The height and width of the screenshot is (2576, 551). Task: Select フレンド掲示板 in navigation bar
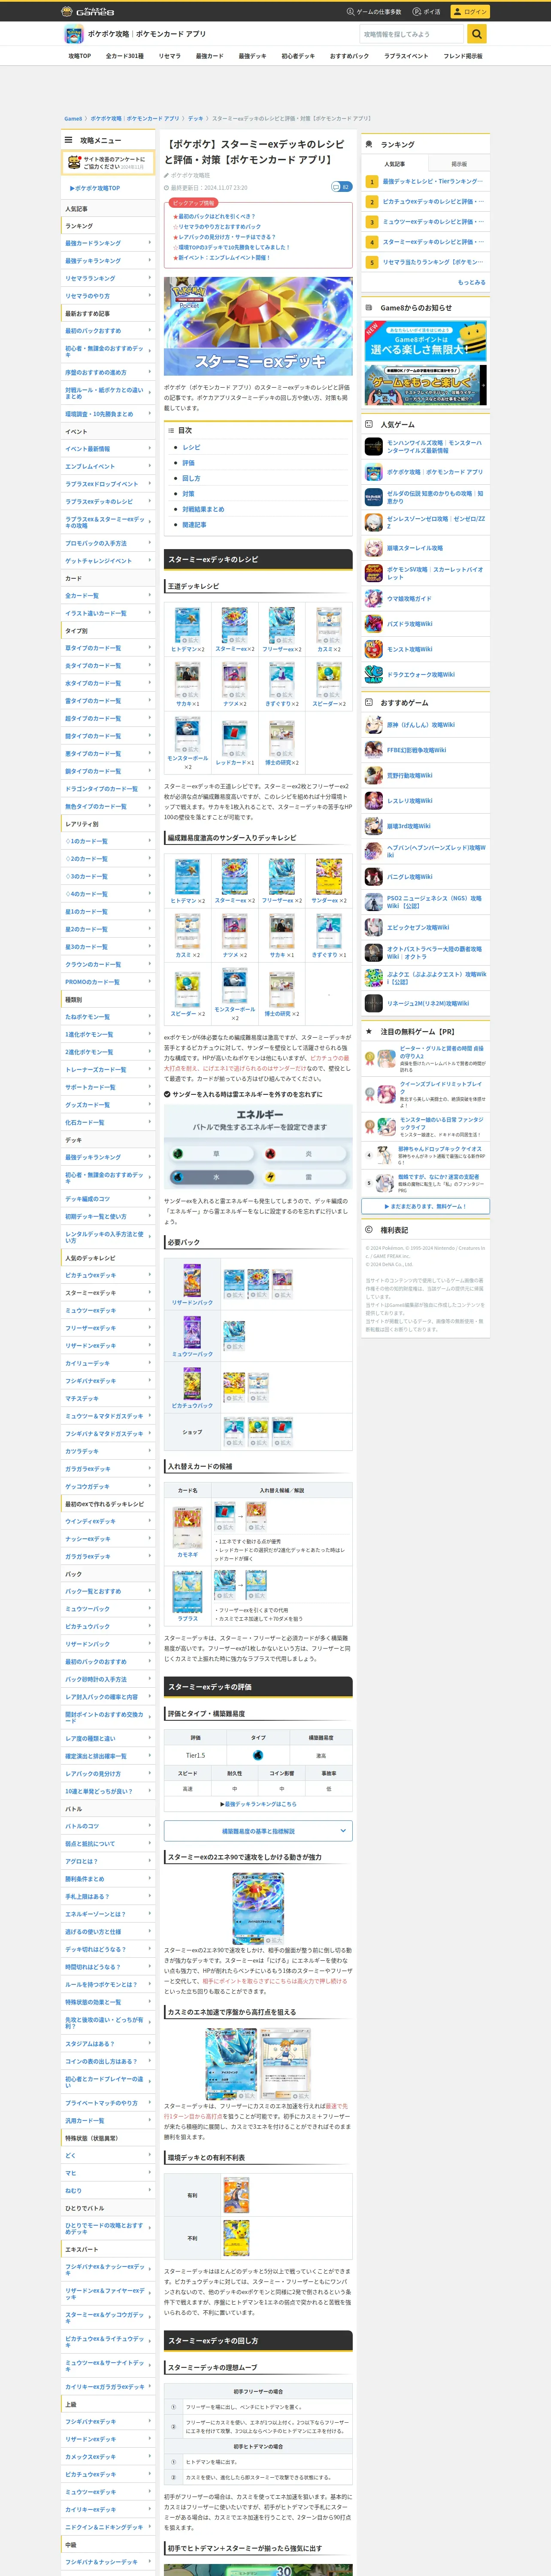(x=462, y=56)
